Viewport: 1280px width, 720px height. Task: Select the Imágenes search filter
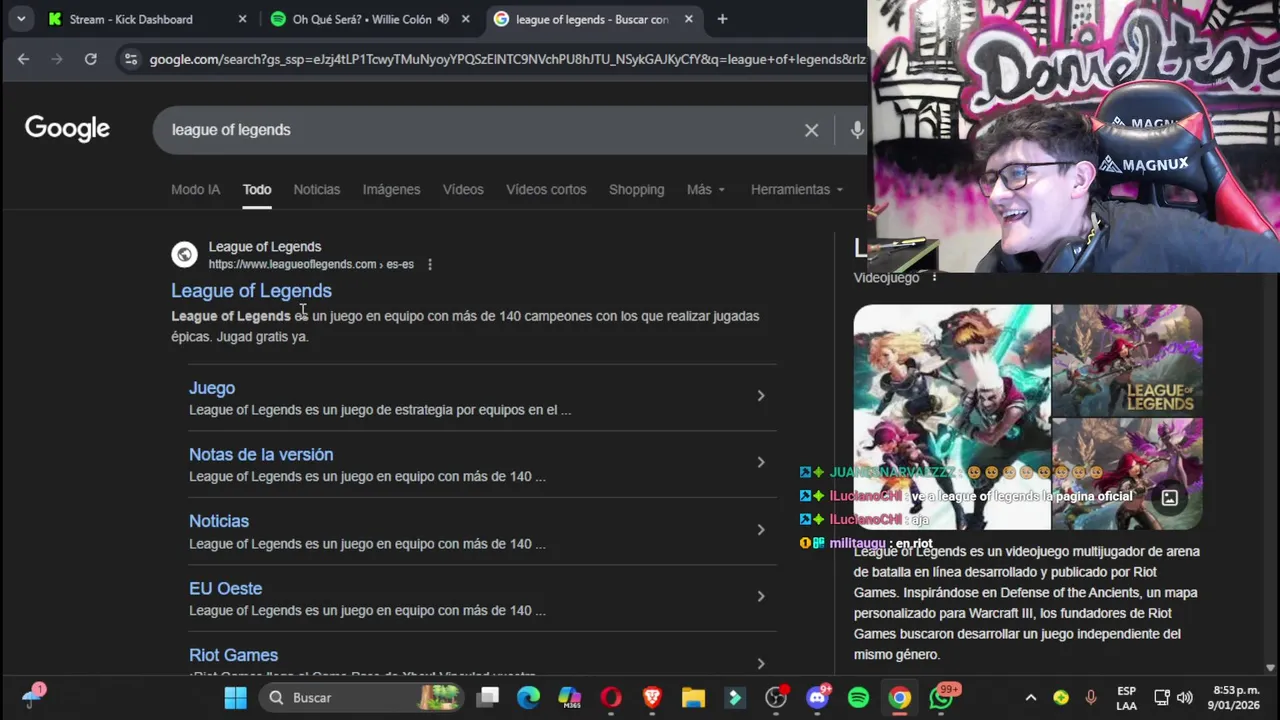(391, 189)
